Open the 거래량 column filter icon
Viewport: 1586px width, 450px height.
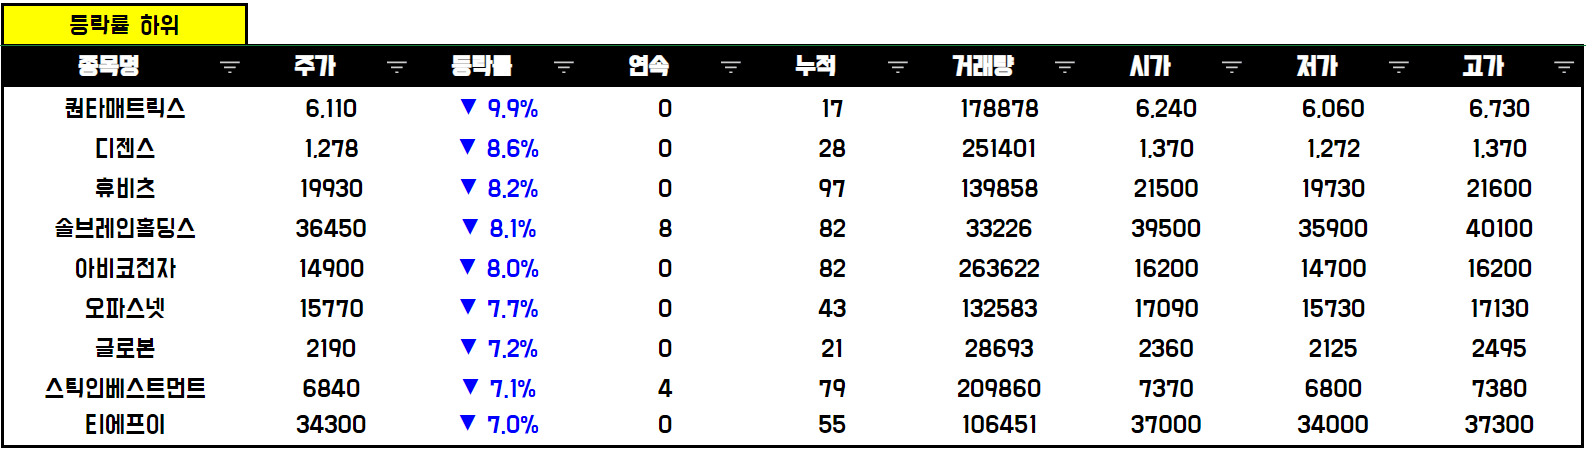point(1065,67)
